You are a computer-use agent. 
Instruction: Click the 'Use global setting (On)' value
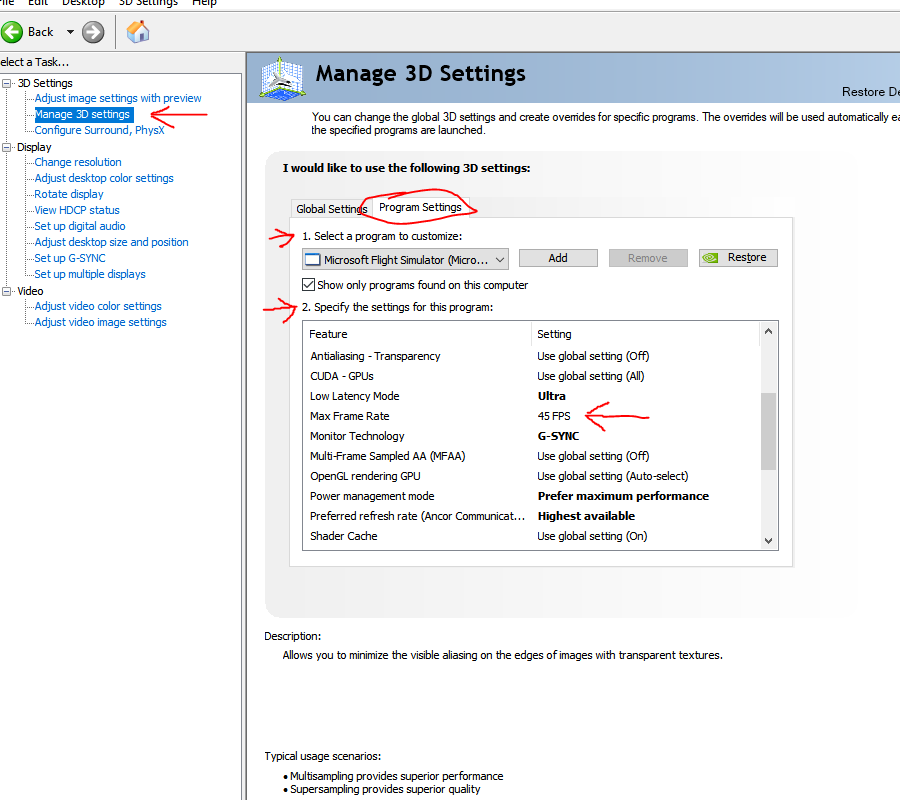click(x=592, y=537)
